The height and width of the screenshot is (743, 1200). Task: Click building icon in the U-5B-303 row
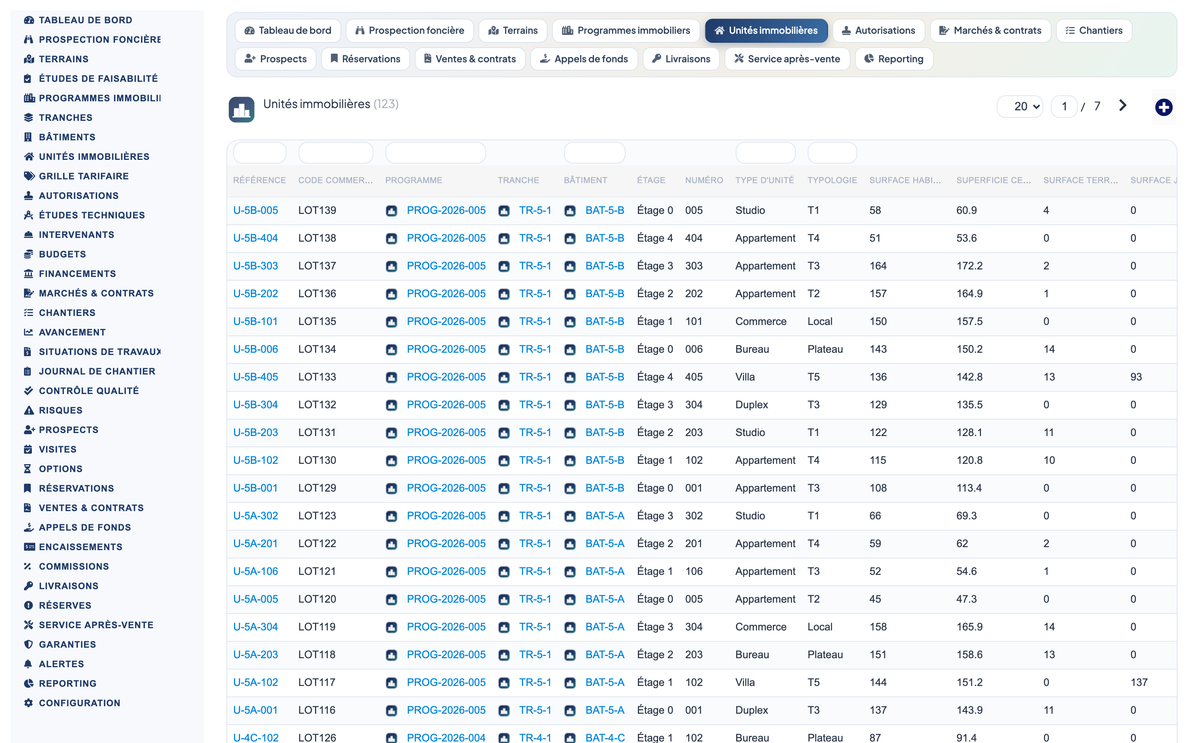tap(570, 266)
